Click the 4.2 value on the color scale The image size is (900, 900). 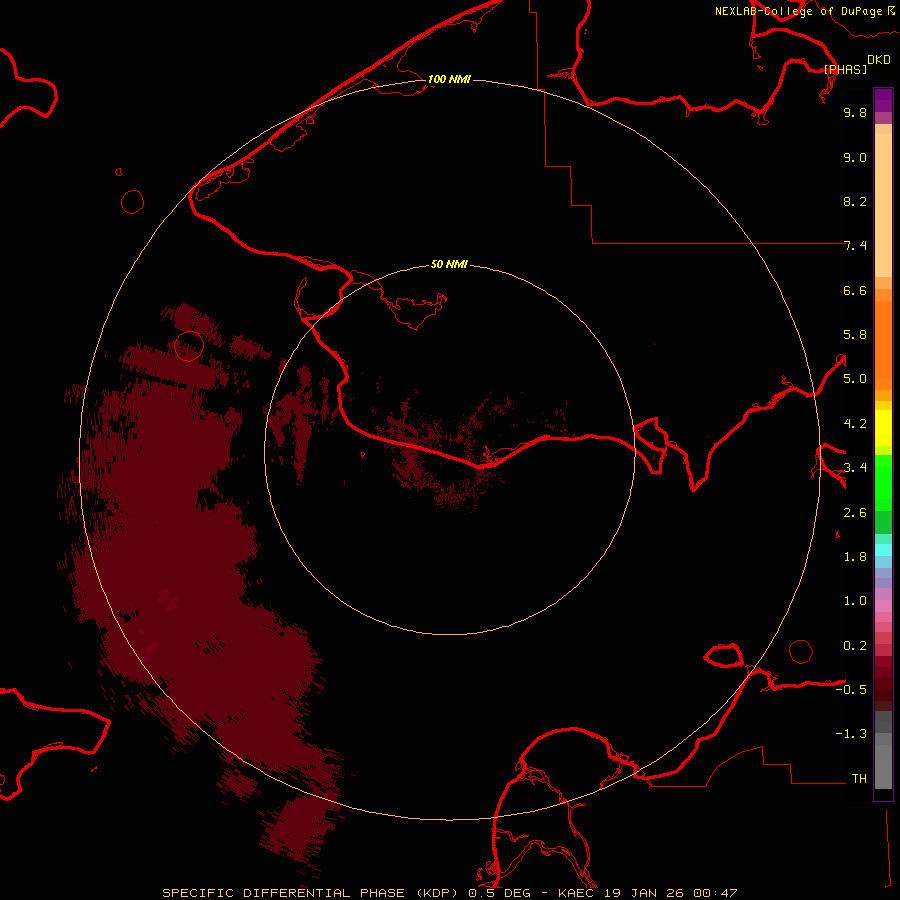(x=855, y=424)
